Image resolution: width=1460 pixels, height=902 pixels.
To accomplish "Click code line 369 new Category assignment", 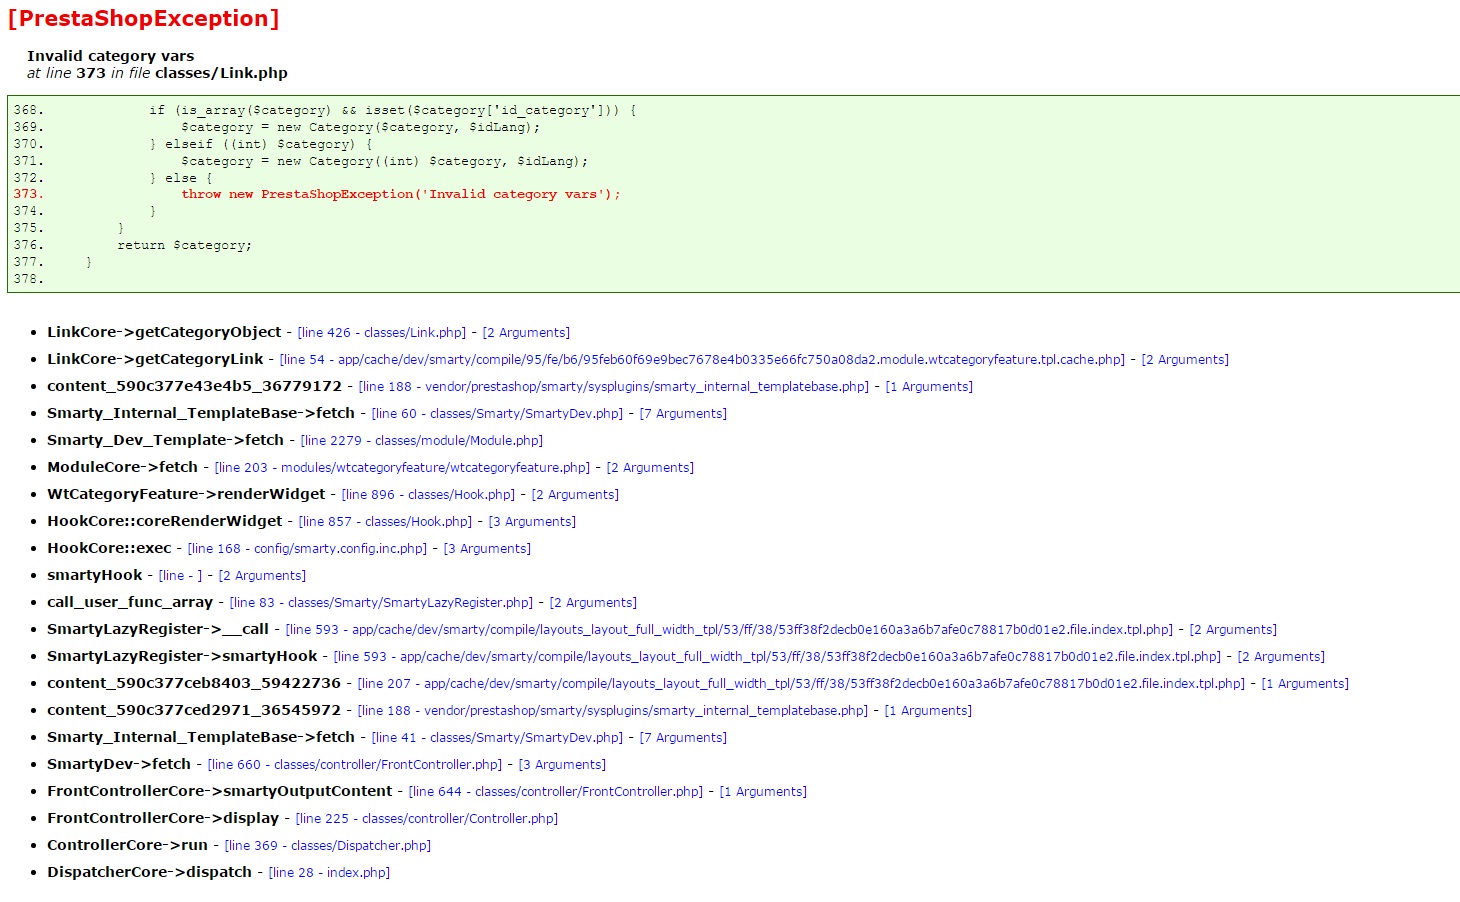I will 360,127.
